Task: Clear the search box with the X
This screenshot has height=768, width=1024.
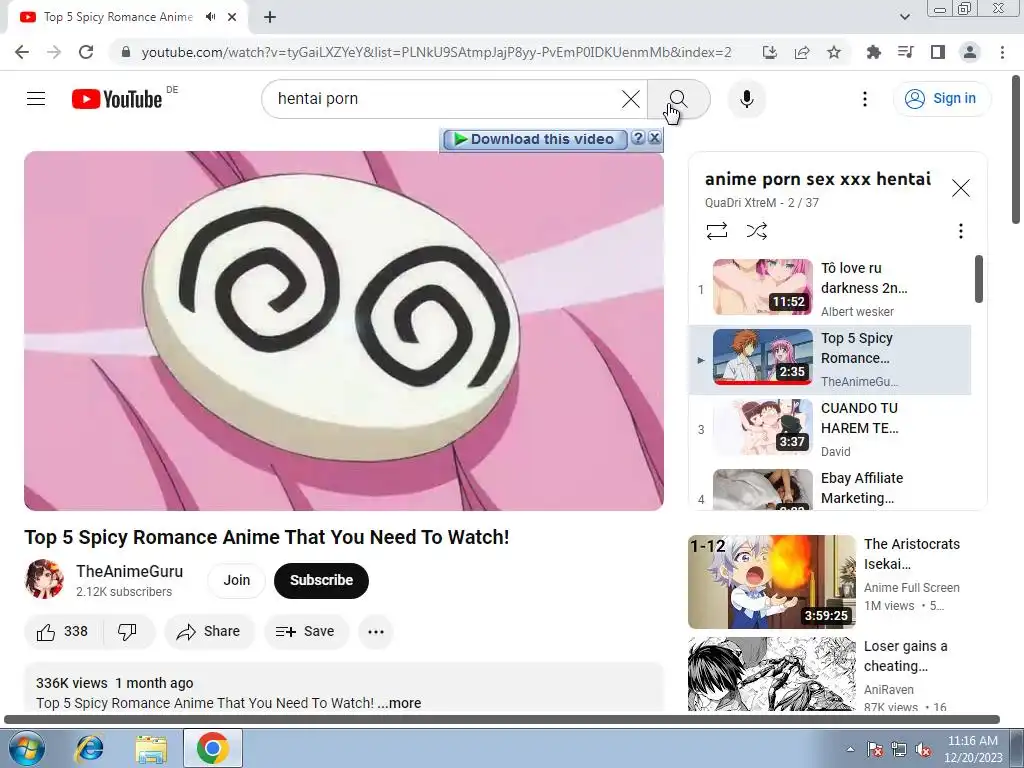Action: pyautogui.click(x=631, y=99)
